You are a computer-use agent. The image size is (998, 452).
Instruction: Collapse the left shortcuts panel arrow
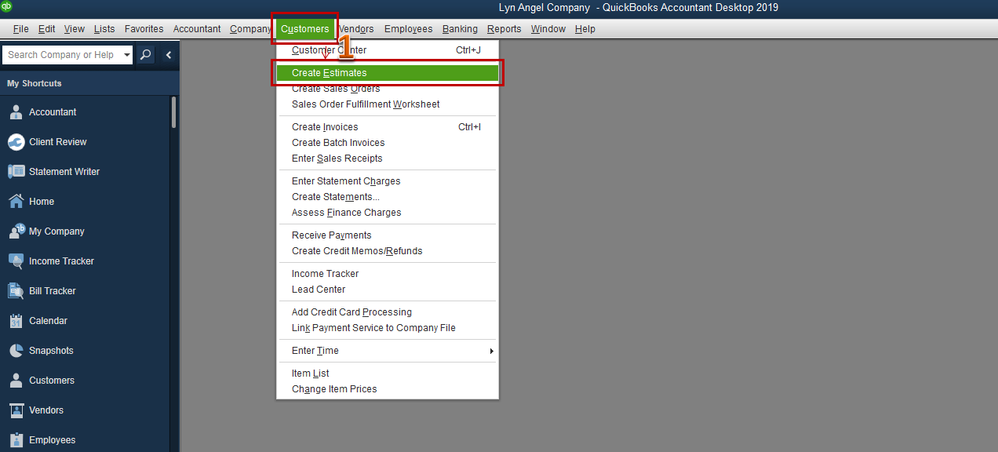(169, 55)
